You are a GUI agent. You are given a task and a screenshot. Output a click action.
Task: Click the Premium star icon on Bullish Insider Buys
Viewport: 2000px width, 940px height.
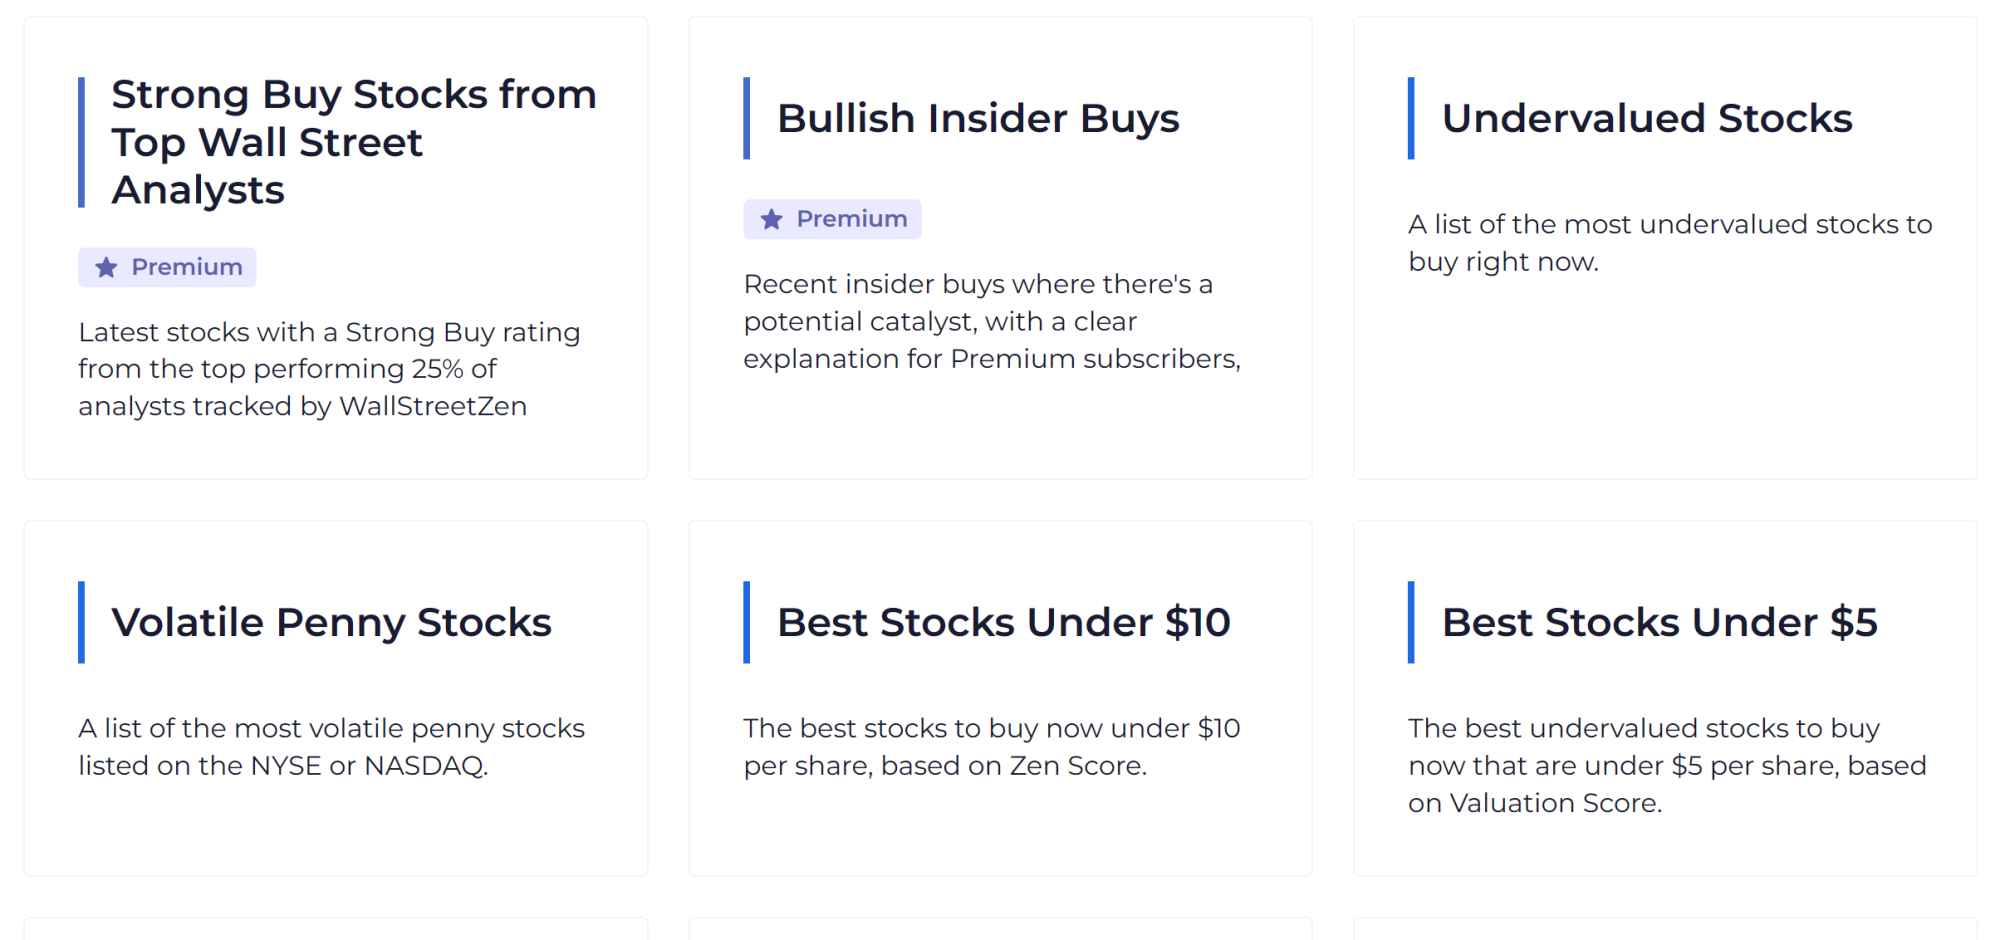pos(770,218)
